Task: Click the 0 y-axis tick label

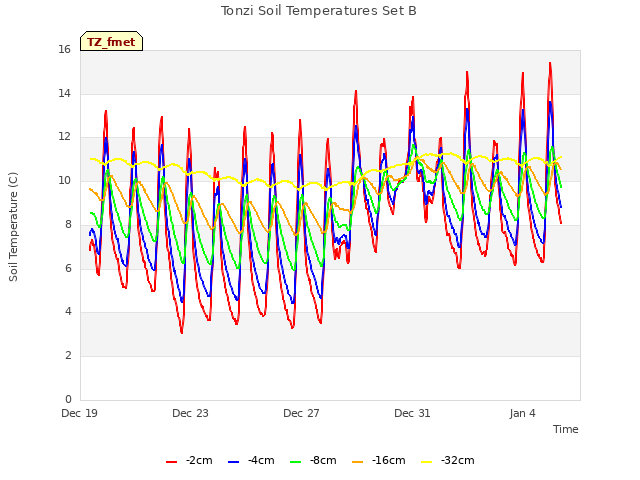Action: [x=68, y=399]
